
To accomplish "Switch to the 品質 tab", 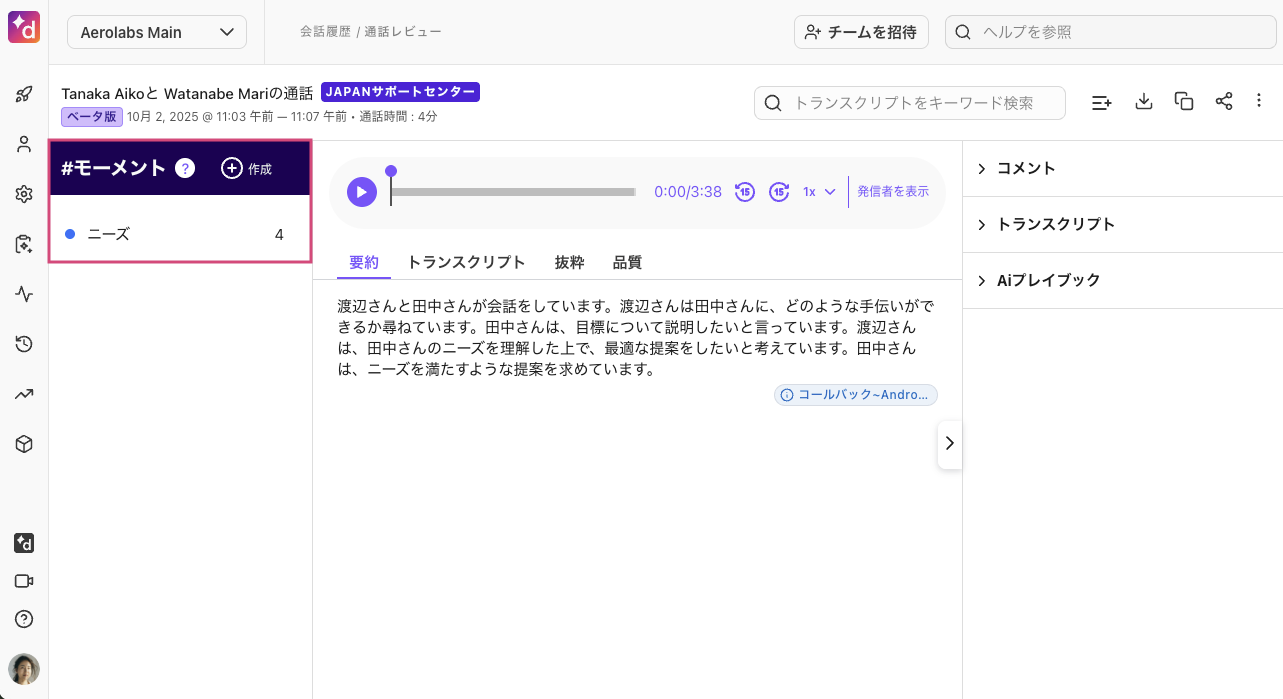I will pyautogui.click(x=627, y=262).
